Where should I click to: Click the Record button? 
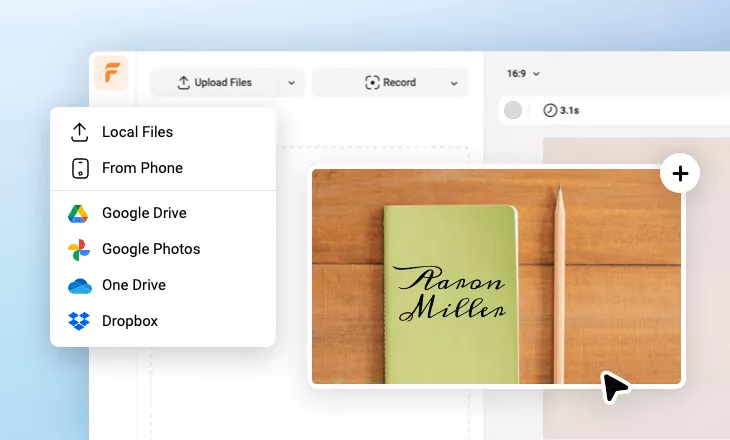[390, 82]
